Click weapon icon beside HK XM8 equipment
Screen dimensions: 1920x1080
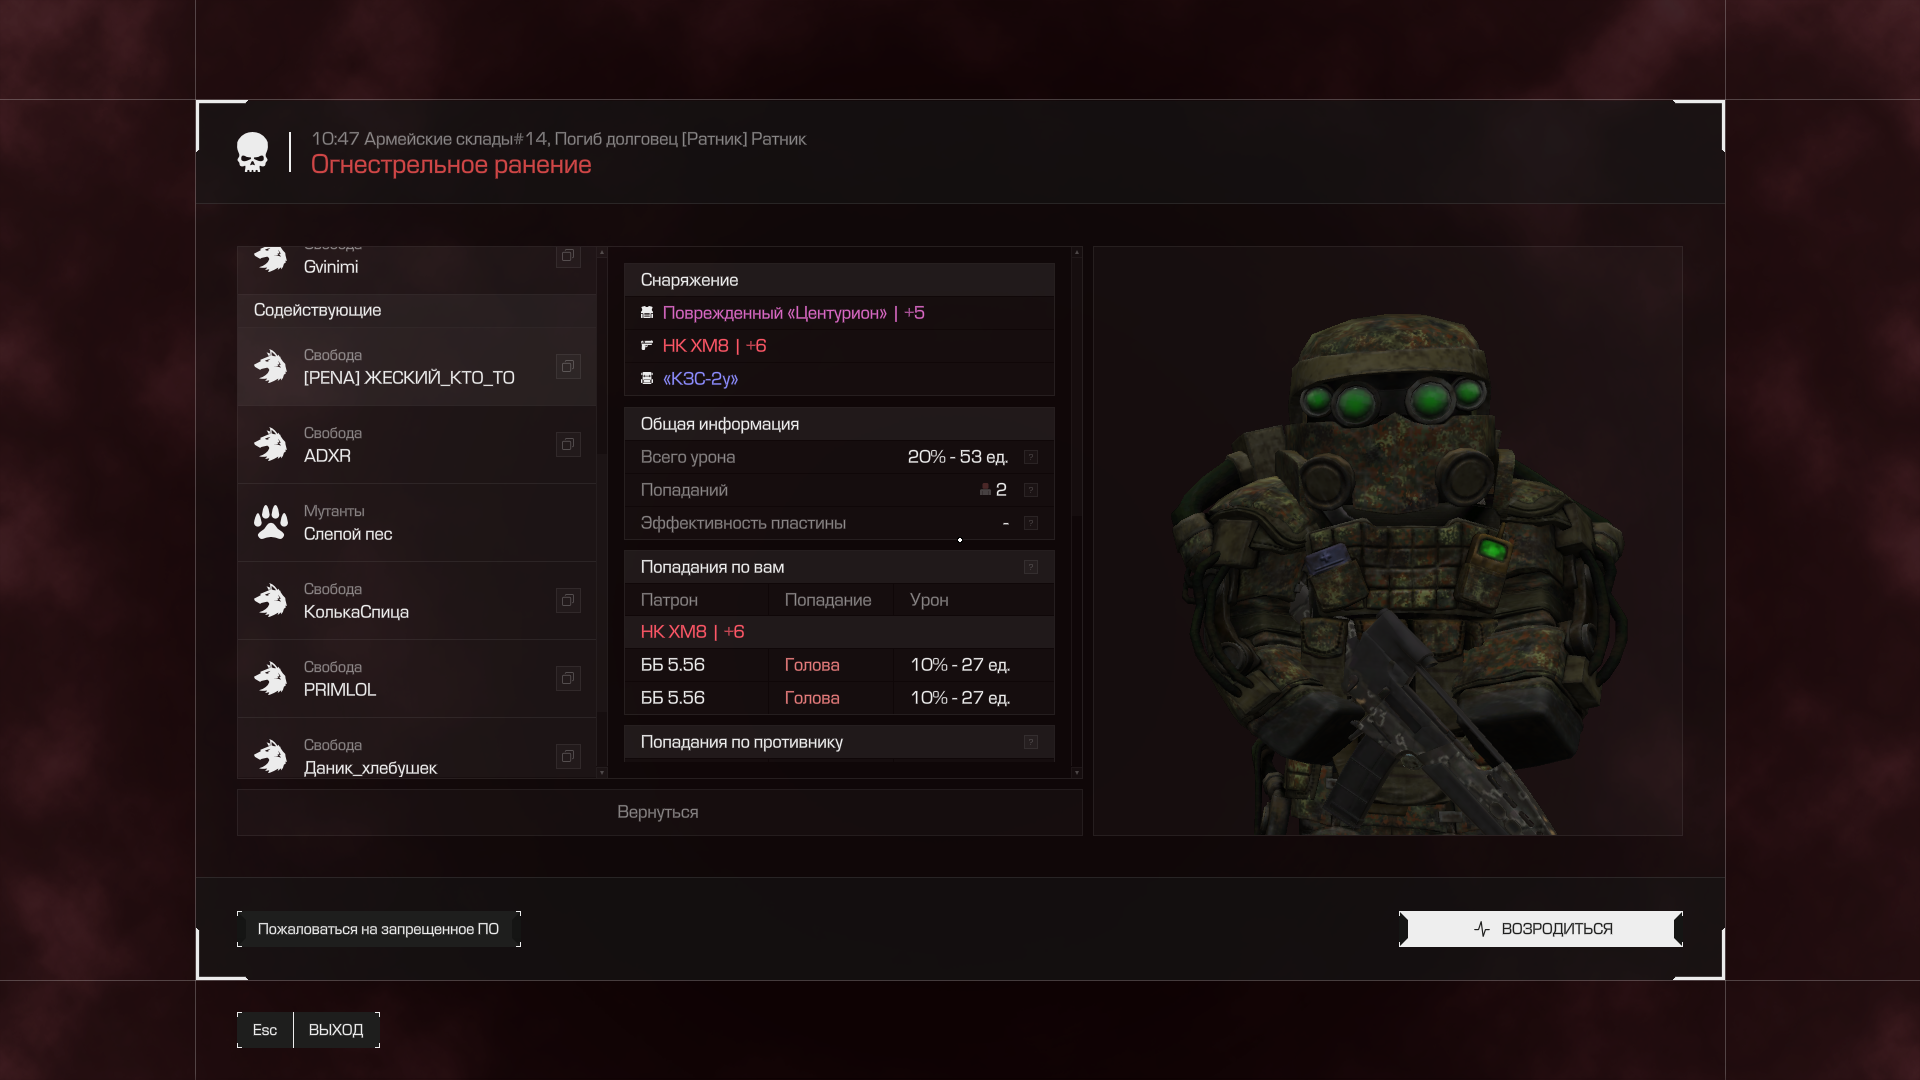647,346
